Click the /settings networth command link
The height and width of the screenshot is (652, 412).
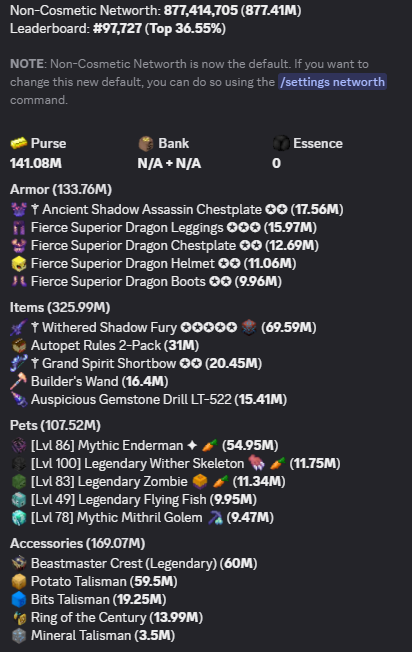click(x=332, y=82)
